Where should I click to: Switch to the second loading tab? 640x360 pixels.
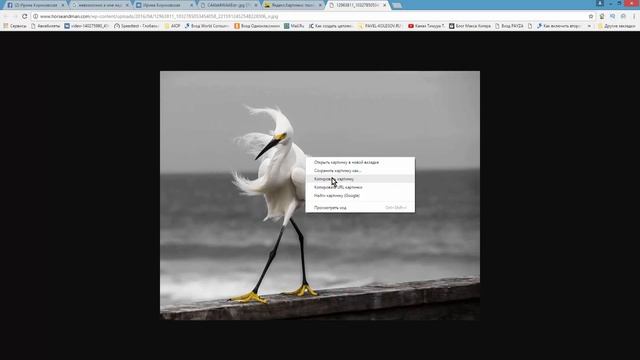(x=100, y=5)
